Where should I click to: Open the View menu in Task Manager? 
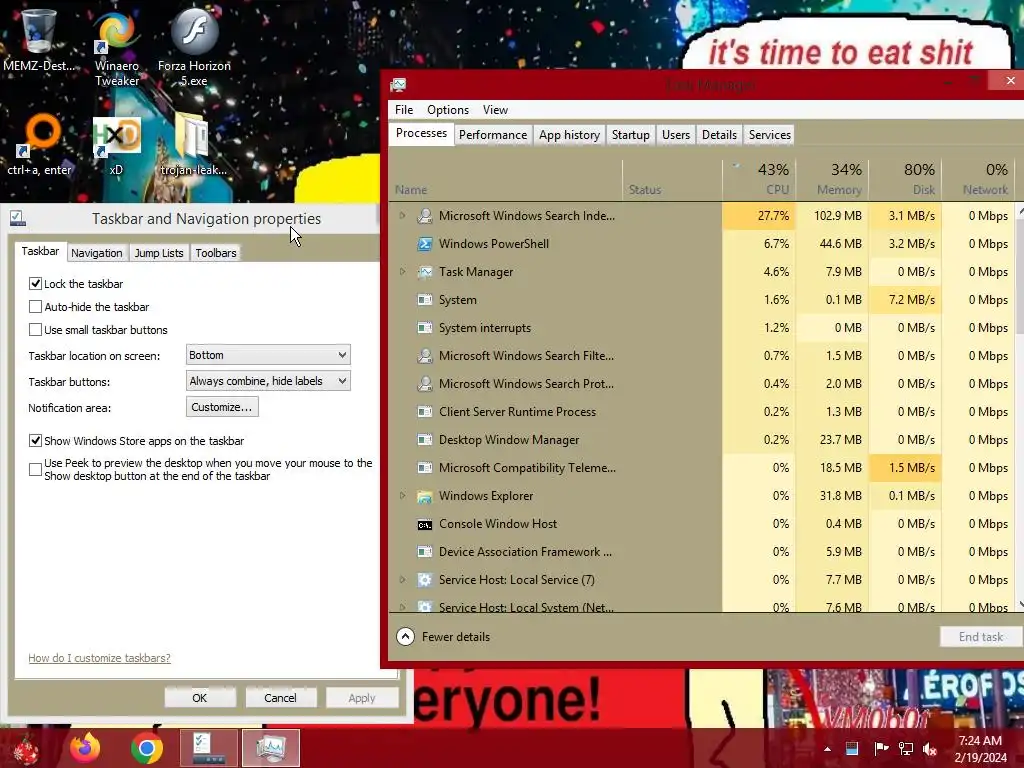pos(495,110)
